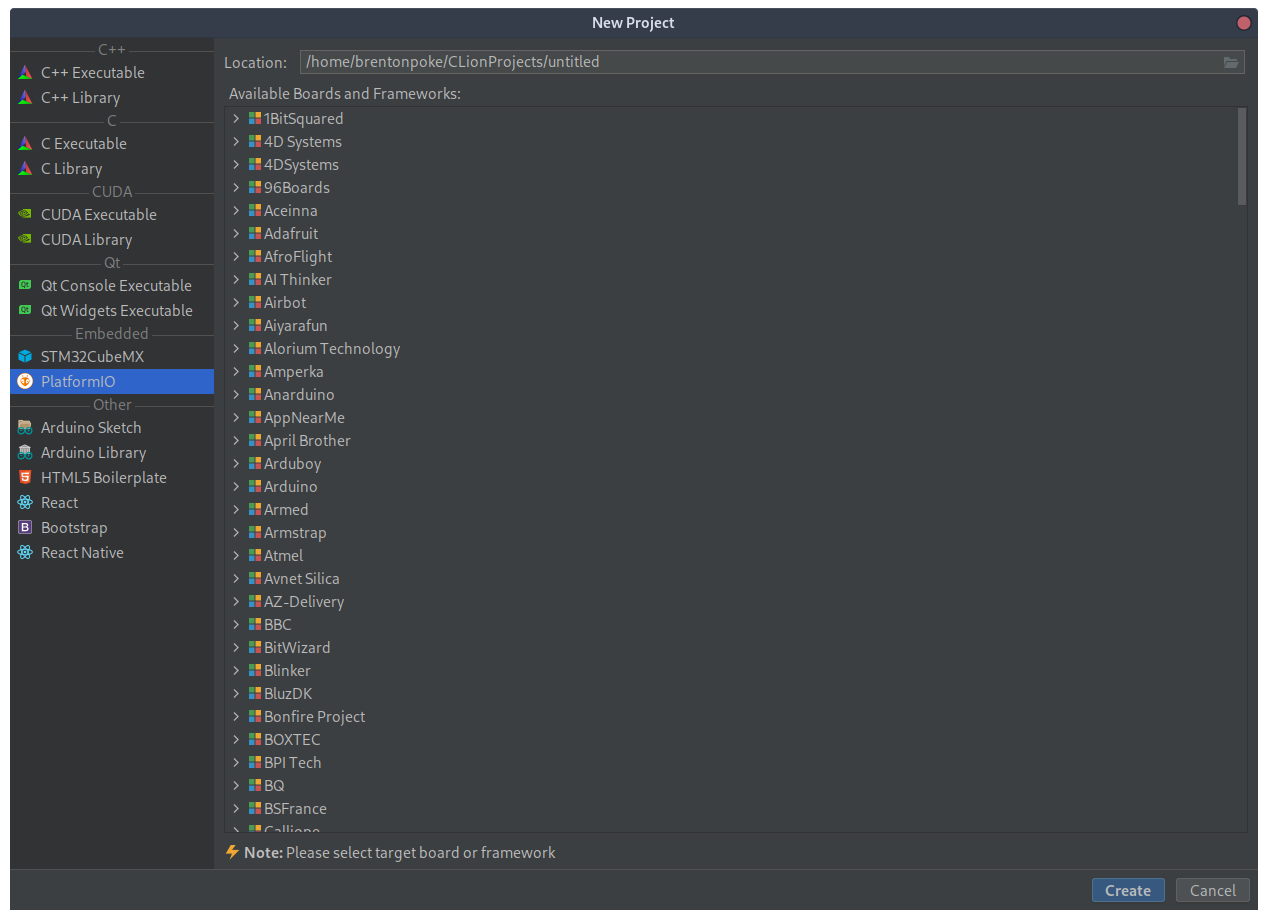Viewport: 1268px width, 920px height.
Task: Click the board icon next to Atmel
Action: pos(255,556)
